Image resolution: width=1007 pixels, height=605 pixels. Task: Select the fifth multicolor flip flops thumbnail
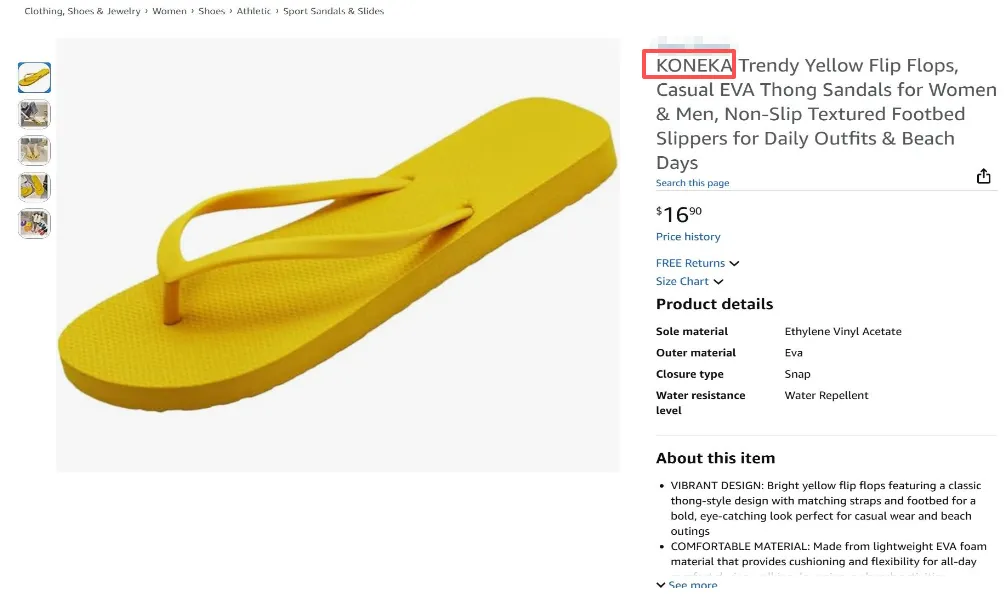[x=34, y=223]
